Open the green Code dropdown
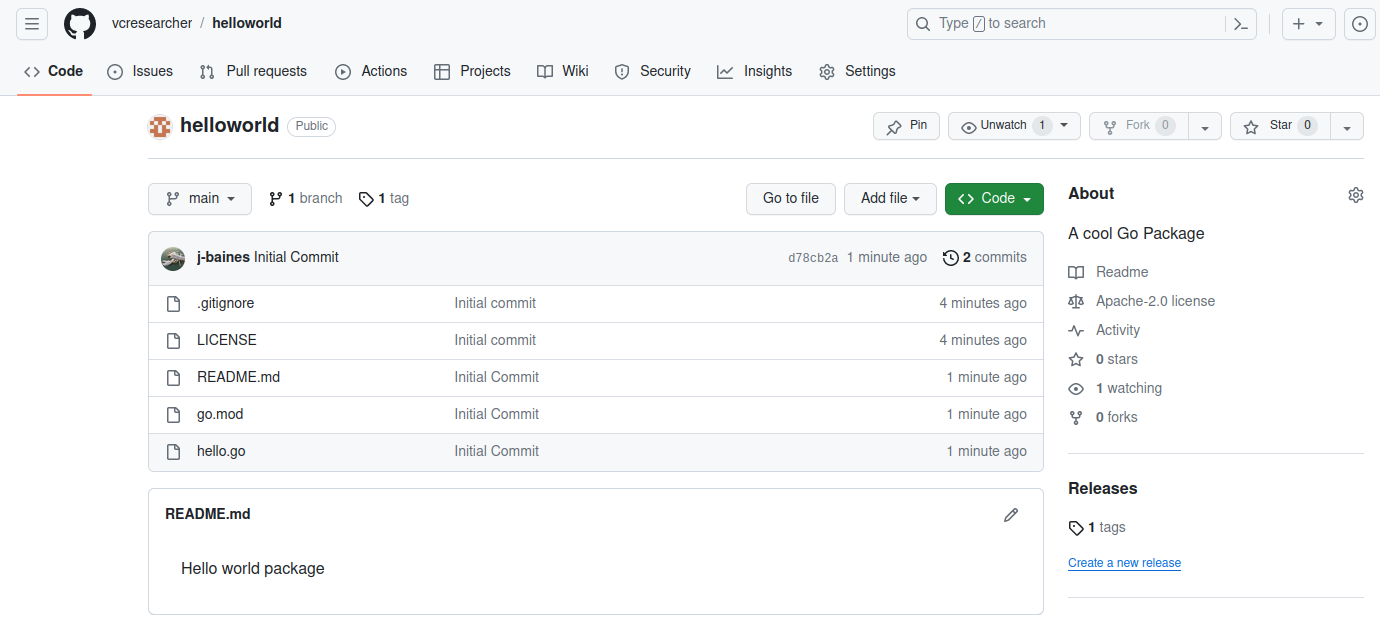Viewport: 1380px width, 619px height. tap(994, 198)
